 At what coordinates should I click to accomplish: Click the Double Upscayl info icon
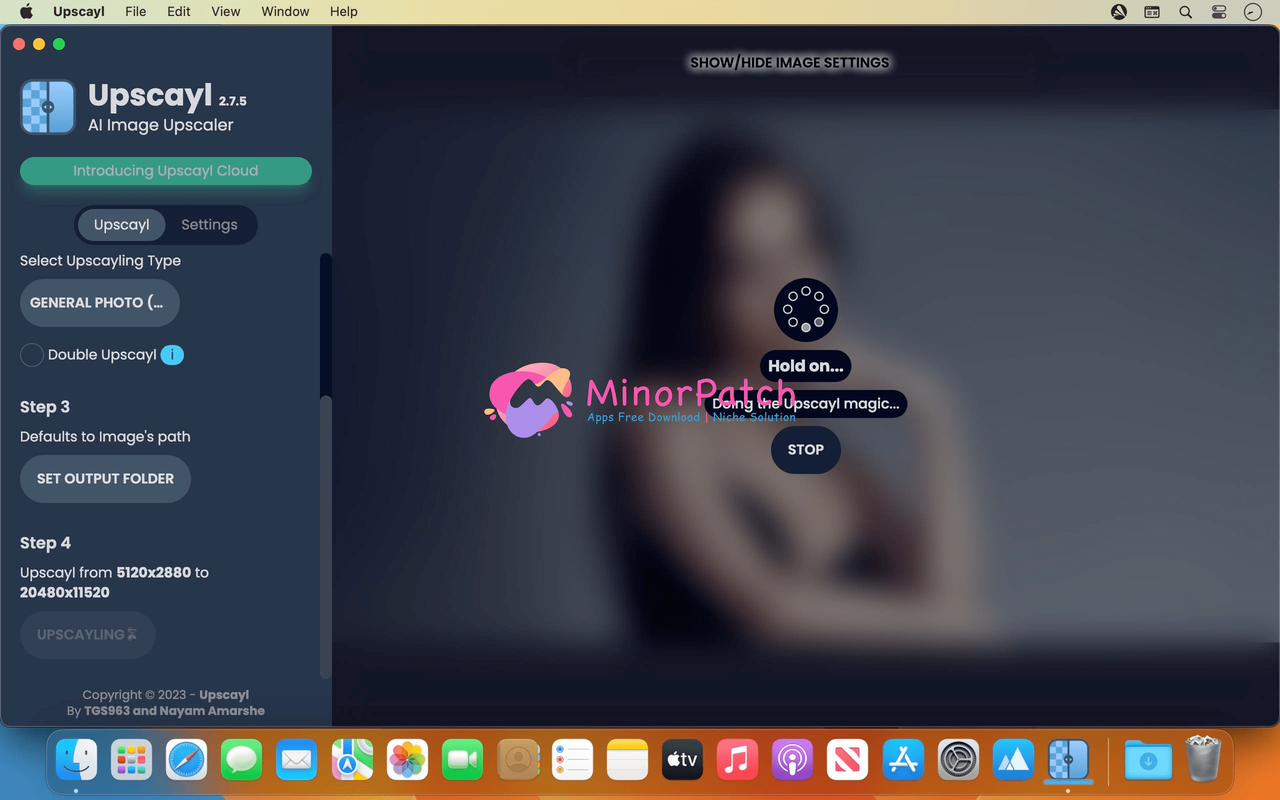coord(172,354)
